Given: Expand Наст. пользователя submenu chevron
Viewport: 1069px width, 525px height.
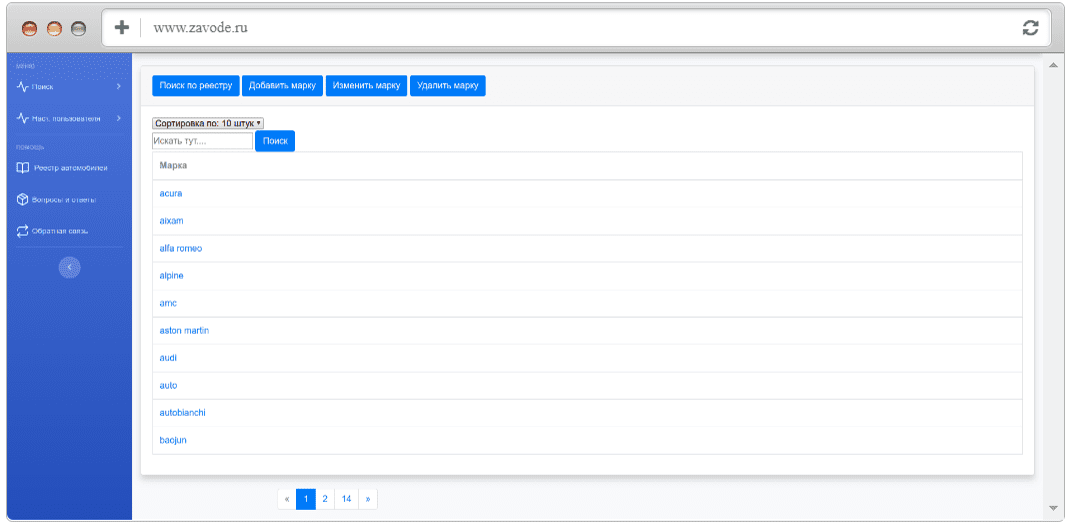Looking at the screenshot, I should coord(118,119).
